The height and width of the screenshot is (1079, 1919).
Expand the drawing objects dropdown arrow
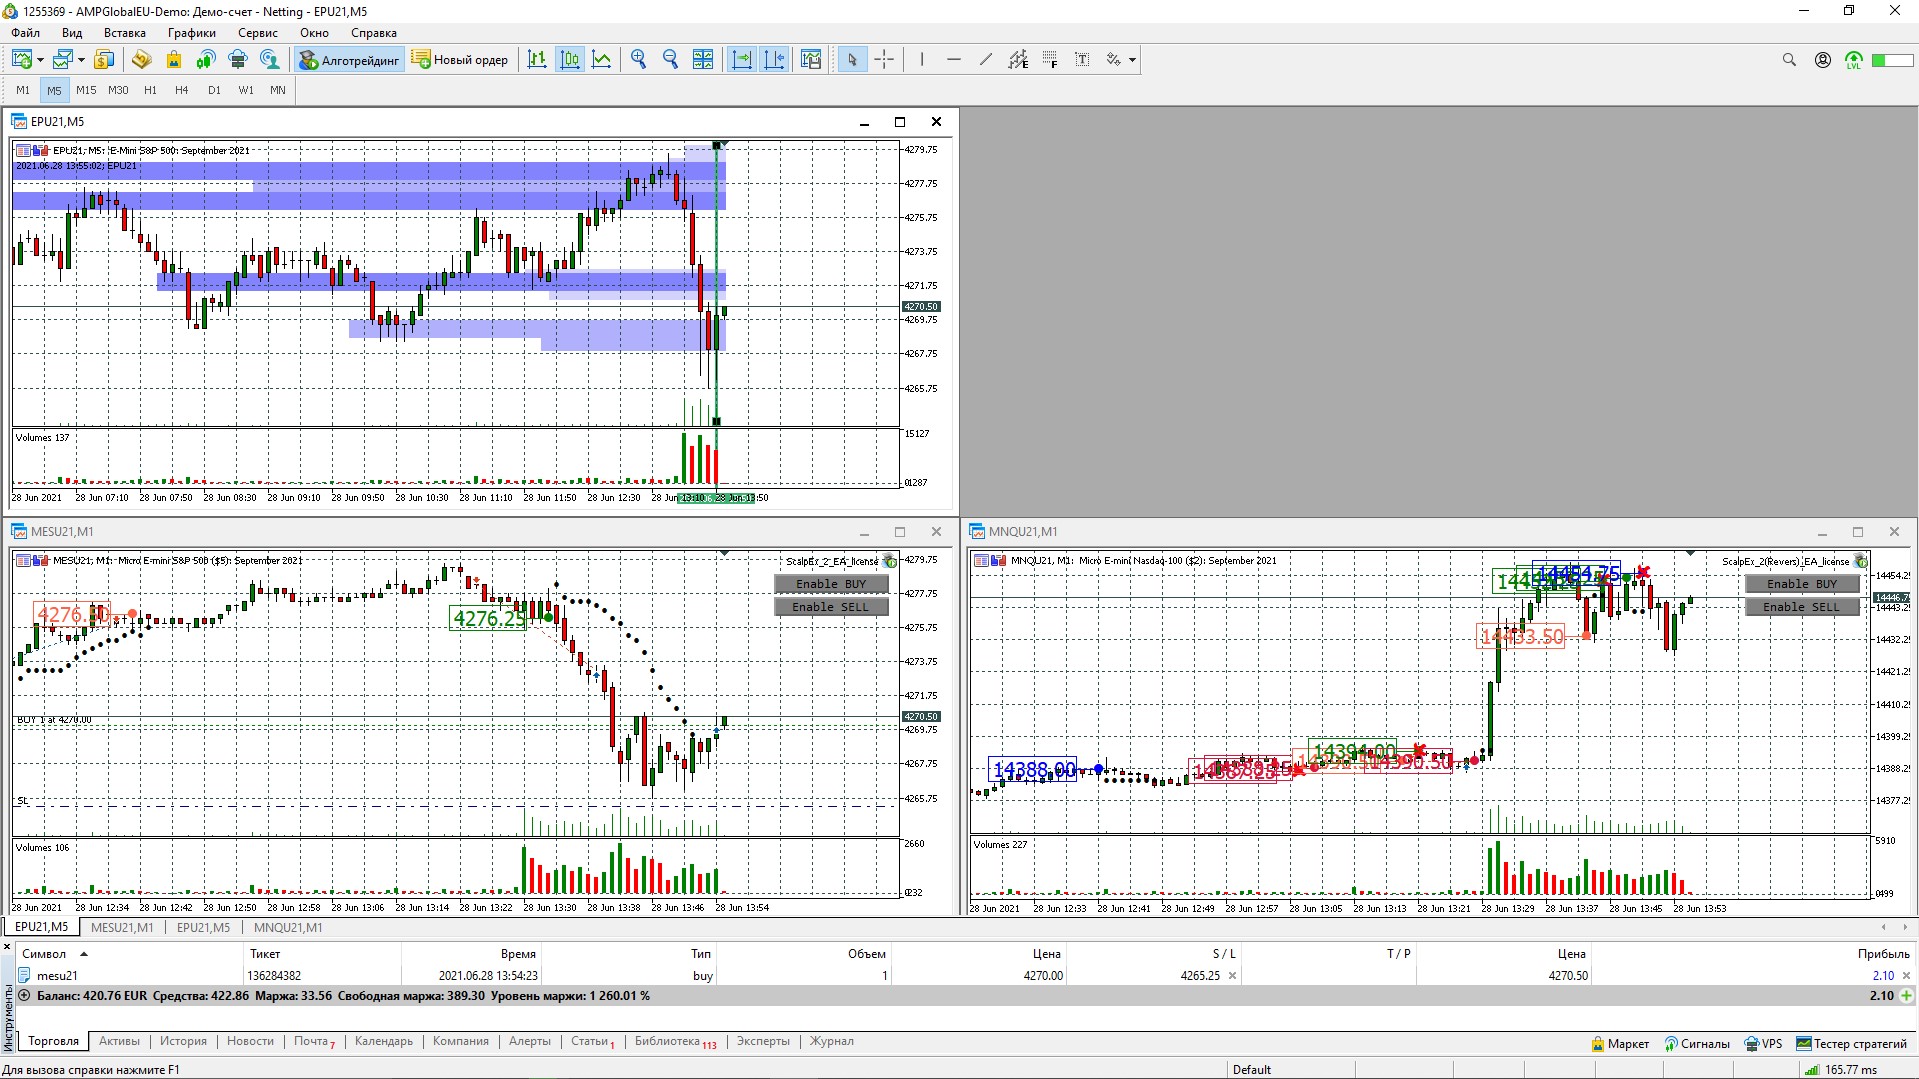(x=1132, y=60)
